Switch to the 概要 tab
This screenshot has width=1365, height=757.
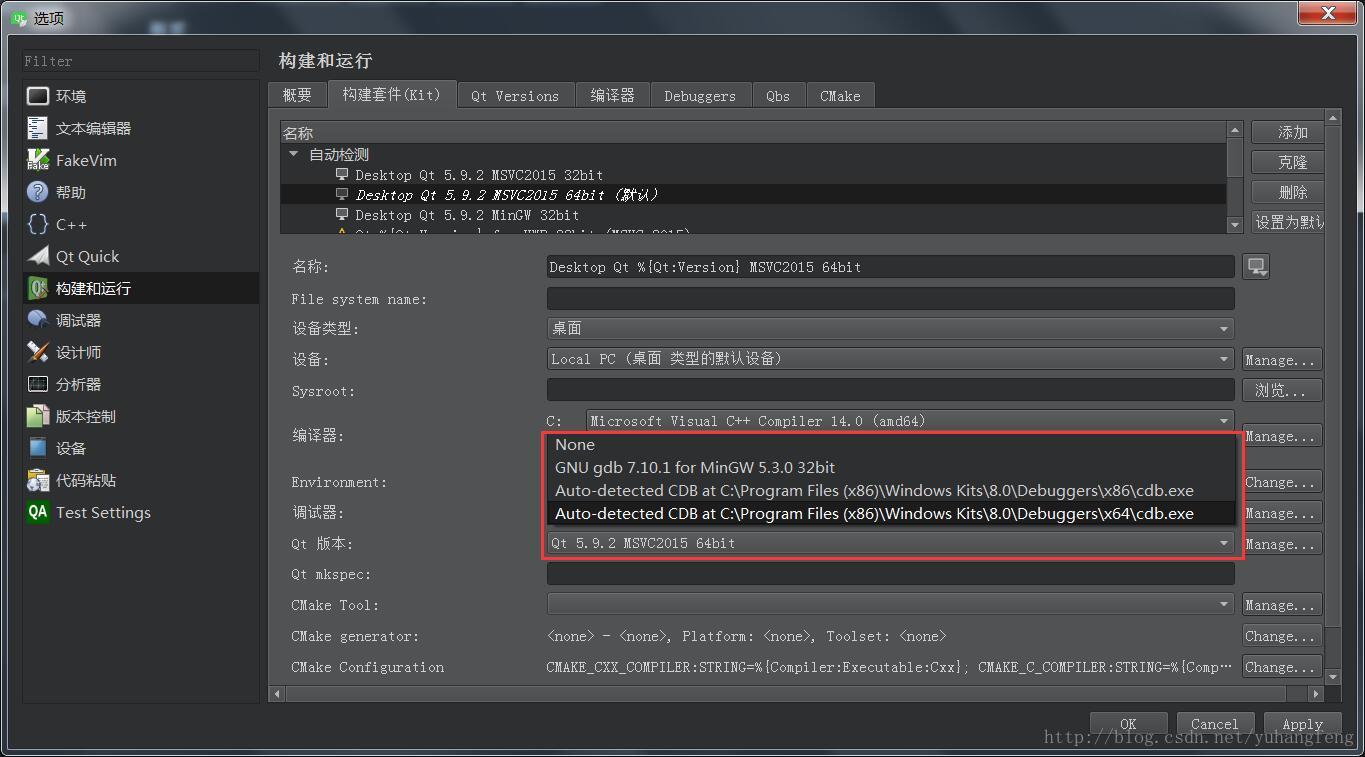pos(297,95)
